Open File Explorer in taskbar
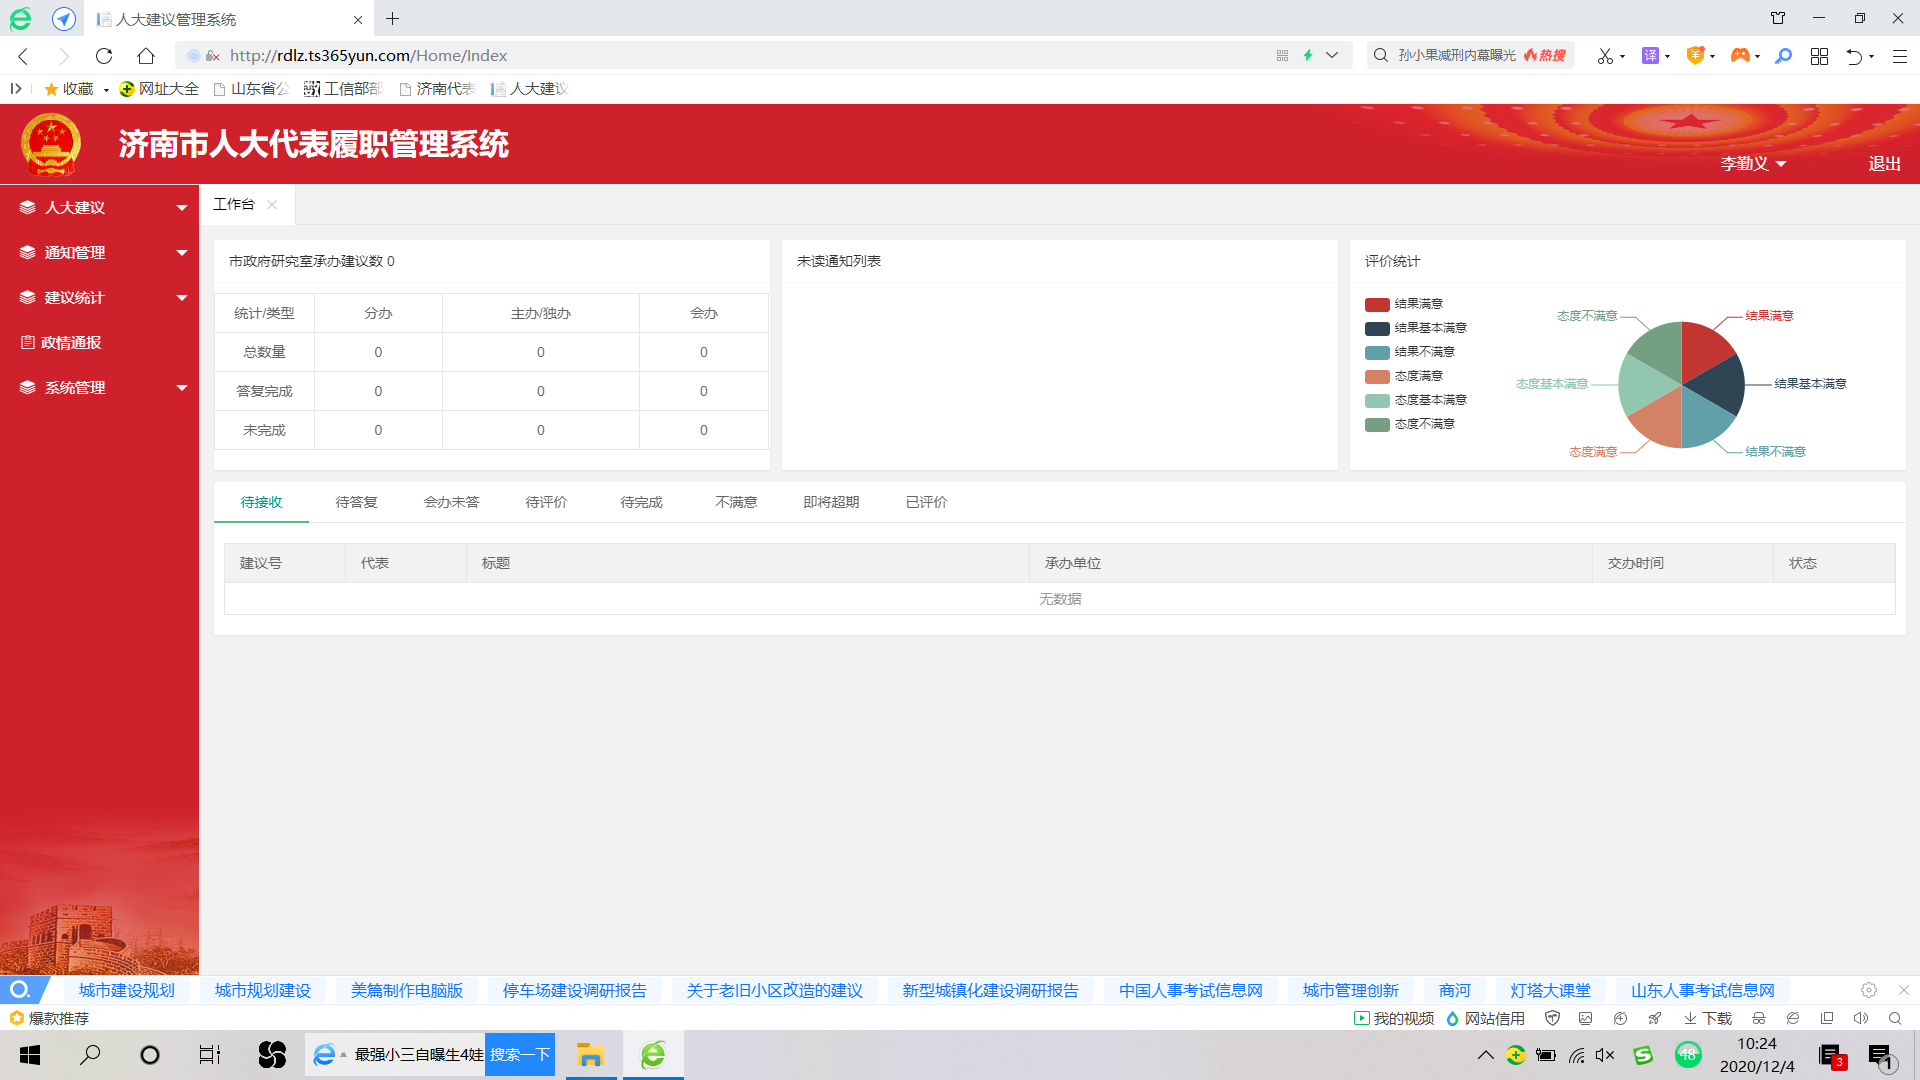This screenshot has width=1920, height=1080. tap(590, 1055)
